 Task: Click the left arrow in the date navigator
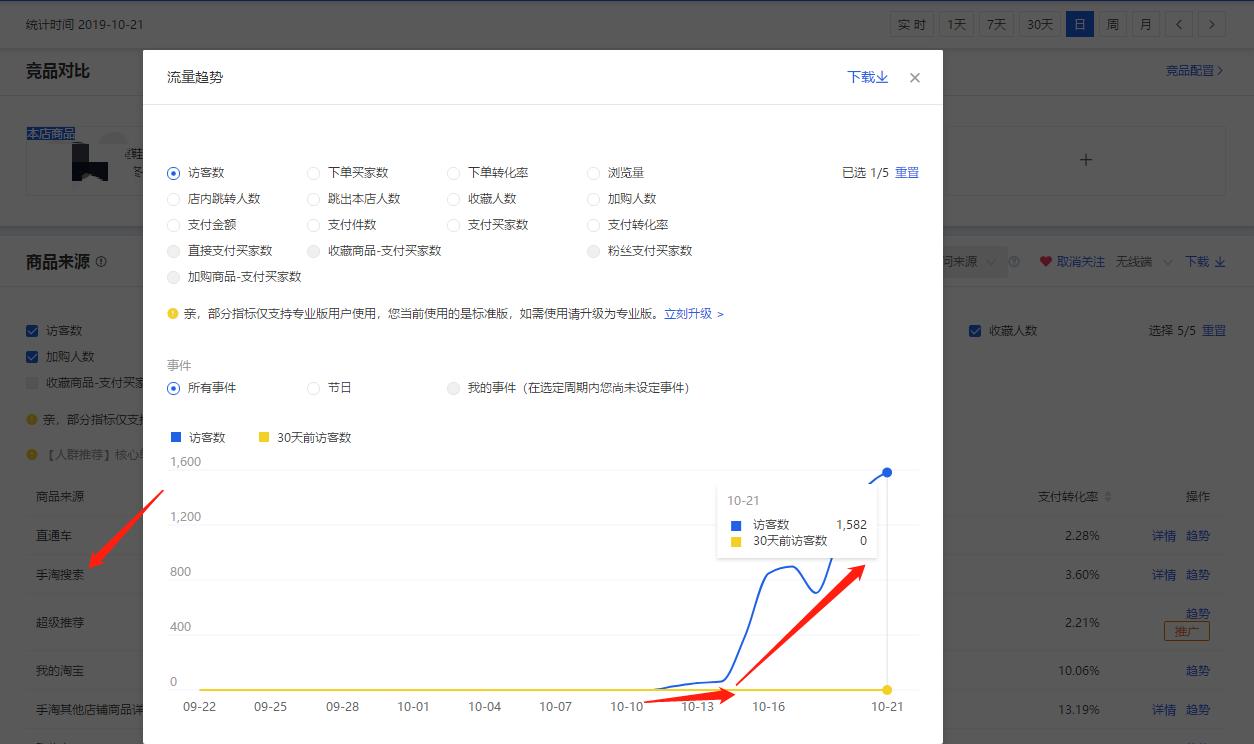point(1179,23)
